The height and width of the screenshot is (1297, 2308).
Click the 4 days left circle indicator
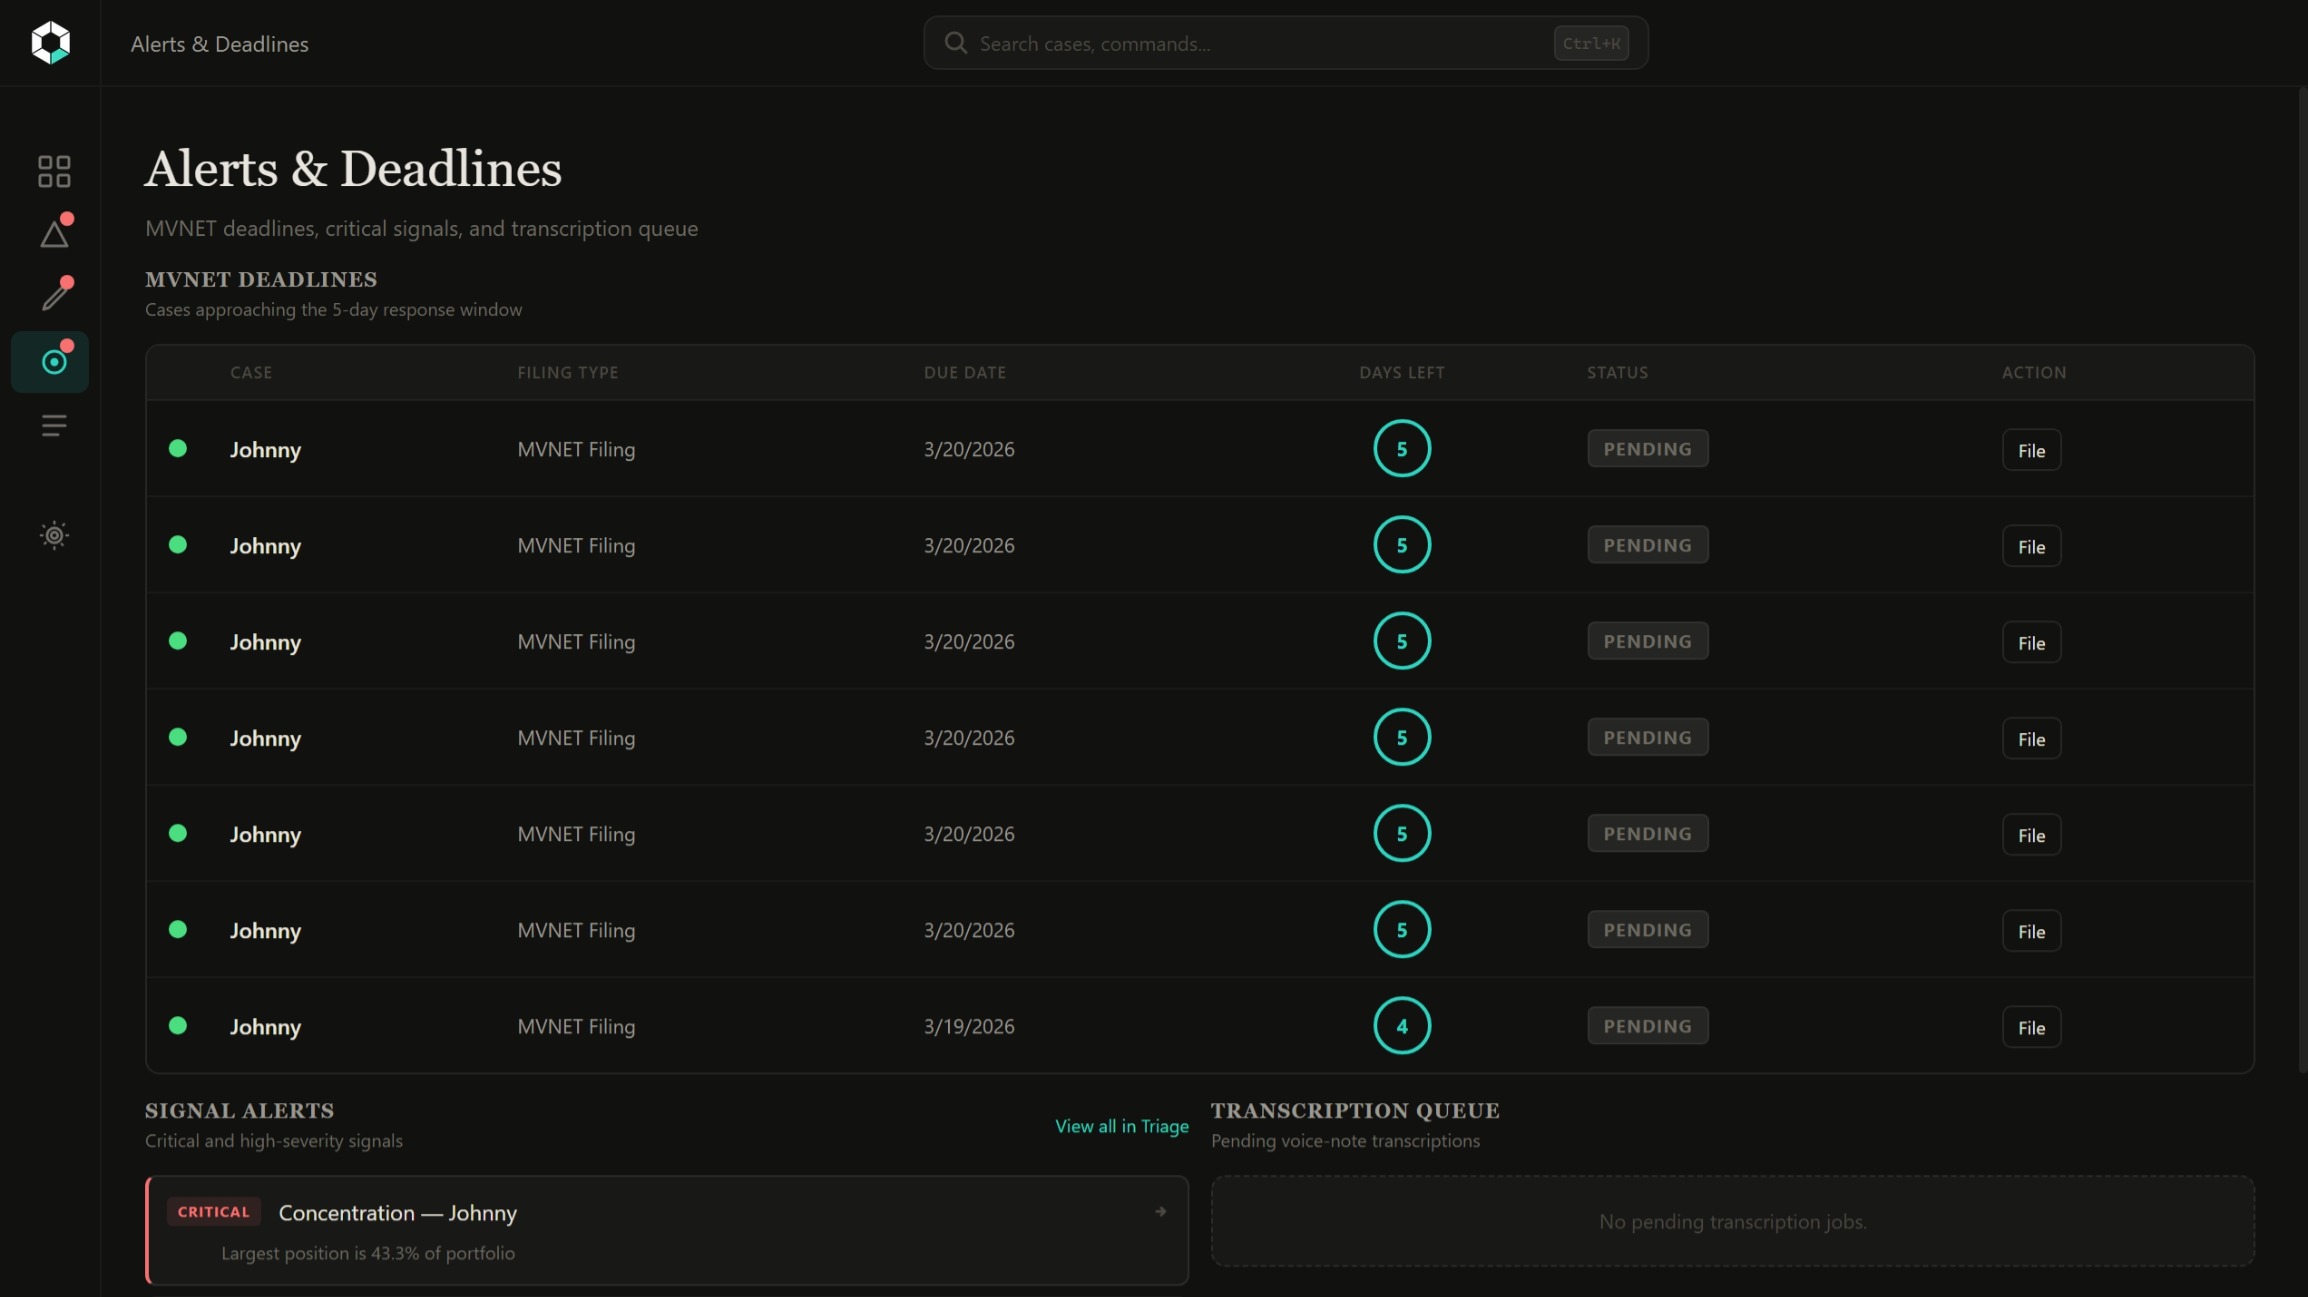(1401, 1026)
